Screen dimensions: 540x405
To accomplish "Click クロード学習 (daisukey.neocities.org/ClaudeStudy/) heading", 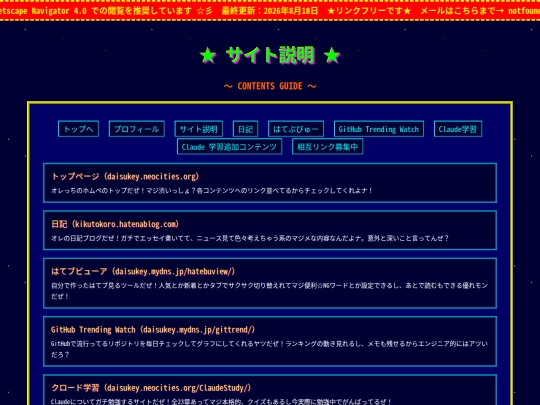I will pos(151,388).
